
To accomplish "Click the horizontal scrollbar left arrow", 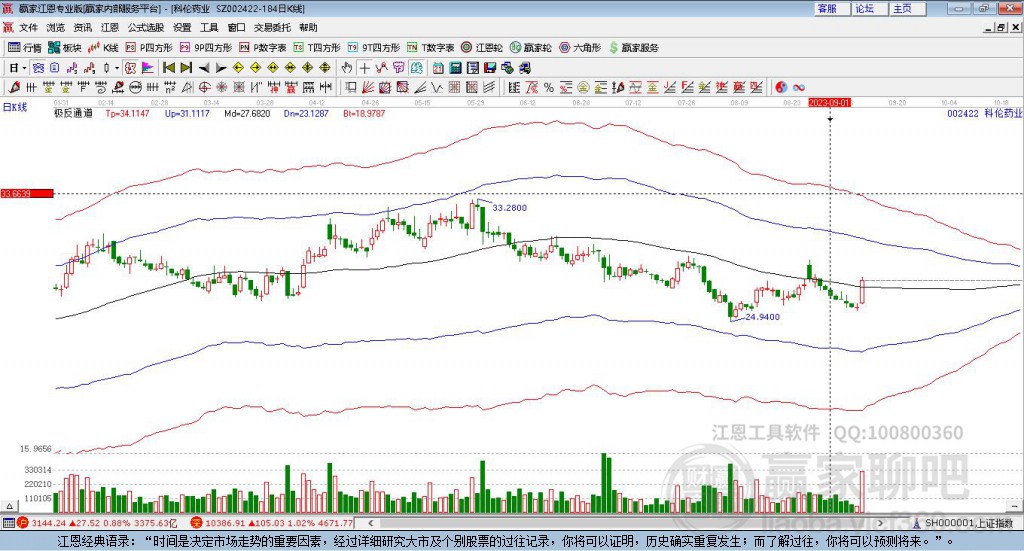I will click(x=370, y=523).
